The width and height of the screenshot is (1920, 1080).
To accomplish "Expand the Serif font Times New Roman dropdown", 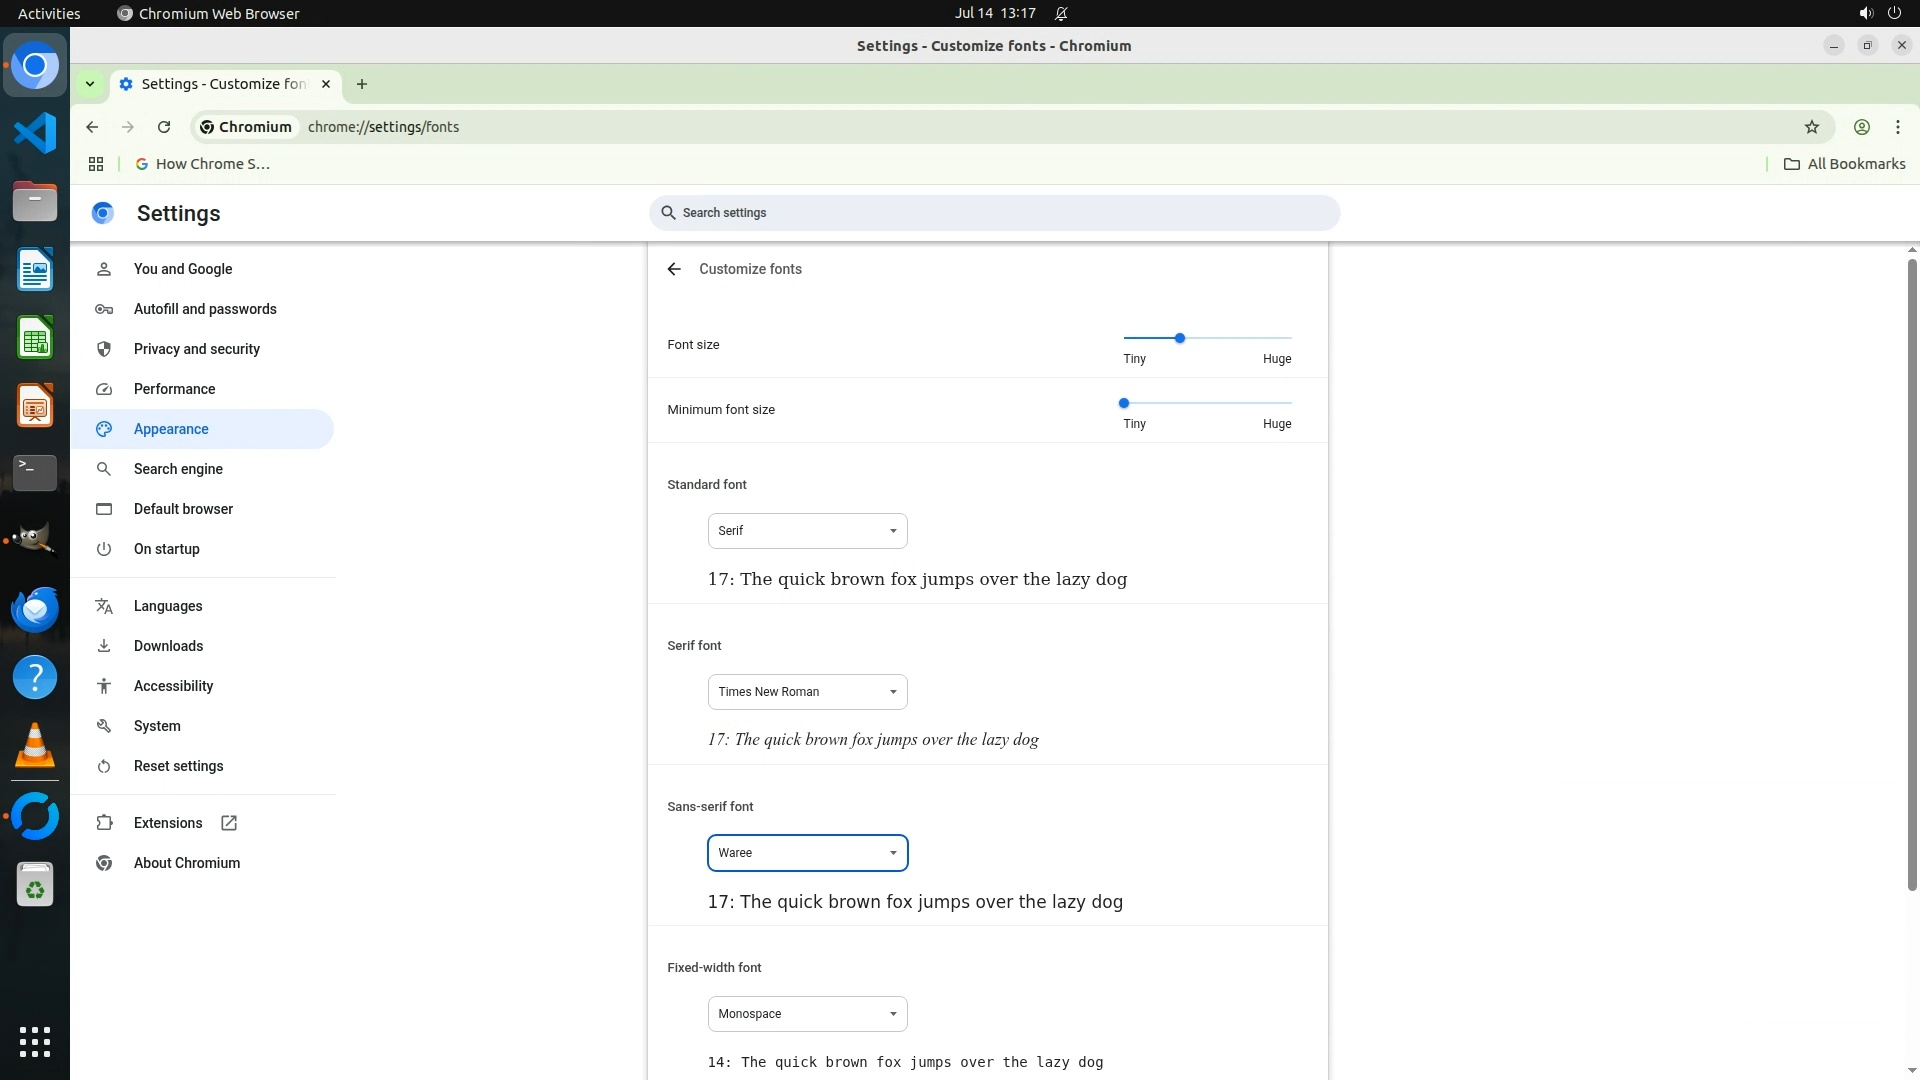I will tap(807, 692).
